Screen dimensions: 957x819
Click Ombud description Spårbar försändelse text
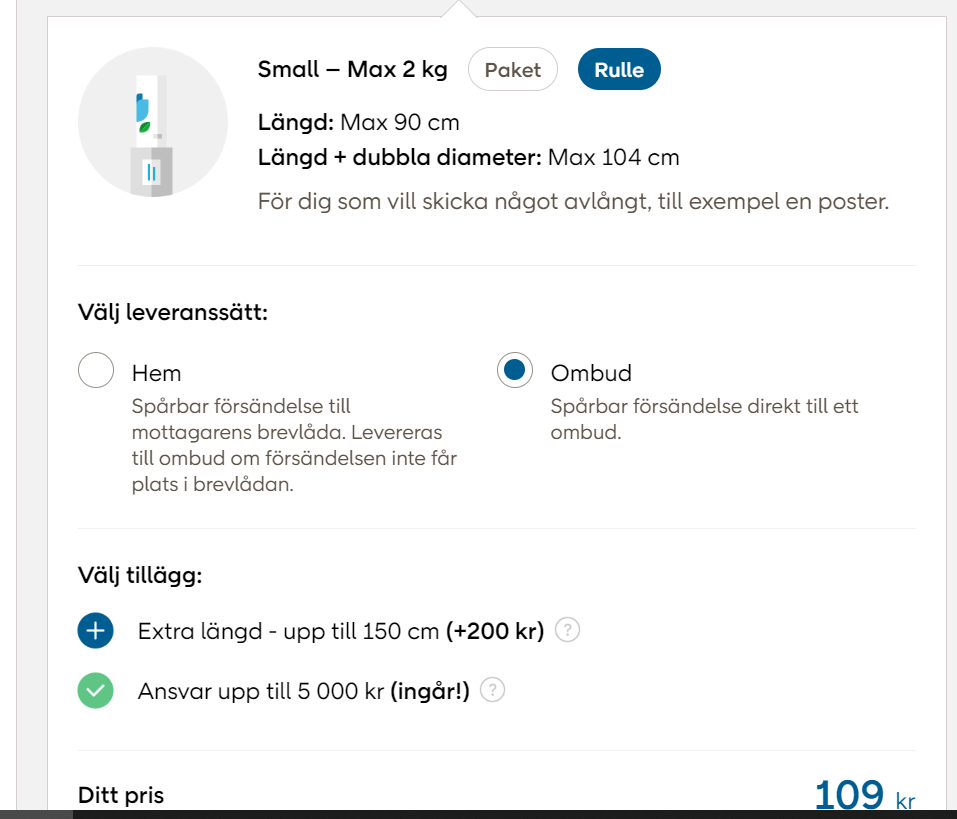pyautogui.click(x=704, y=419)
